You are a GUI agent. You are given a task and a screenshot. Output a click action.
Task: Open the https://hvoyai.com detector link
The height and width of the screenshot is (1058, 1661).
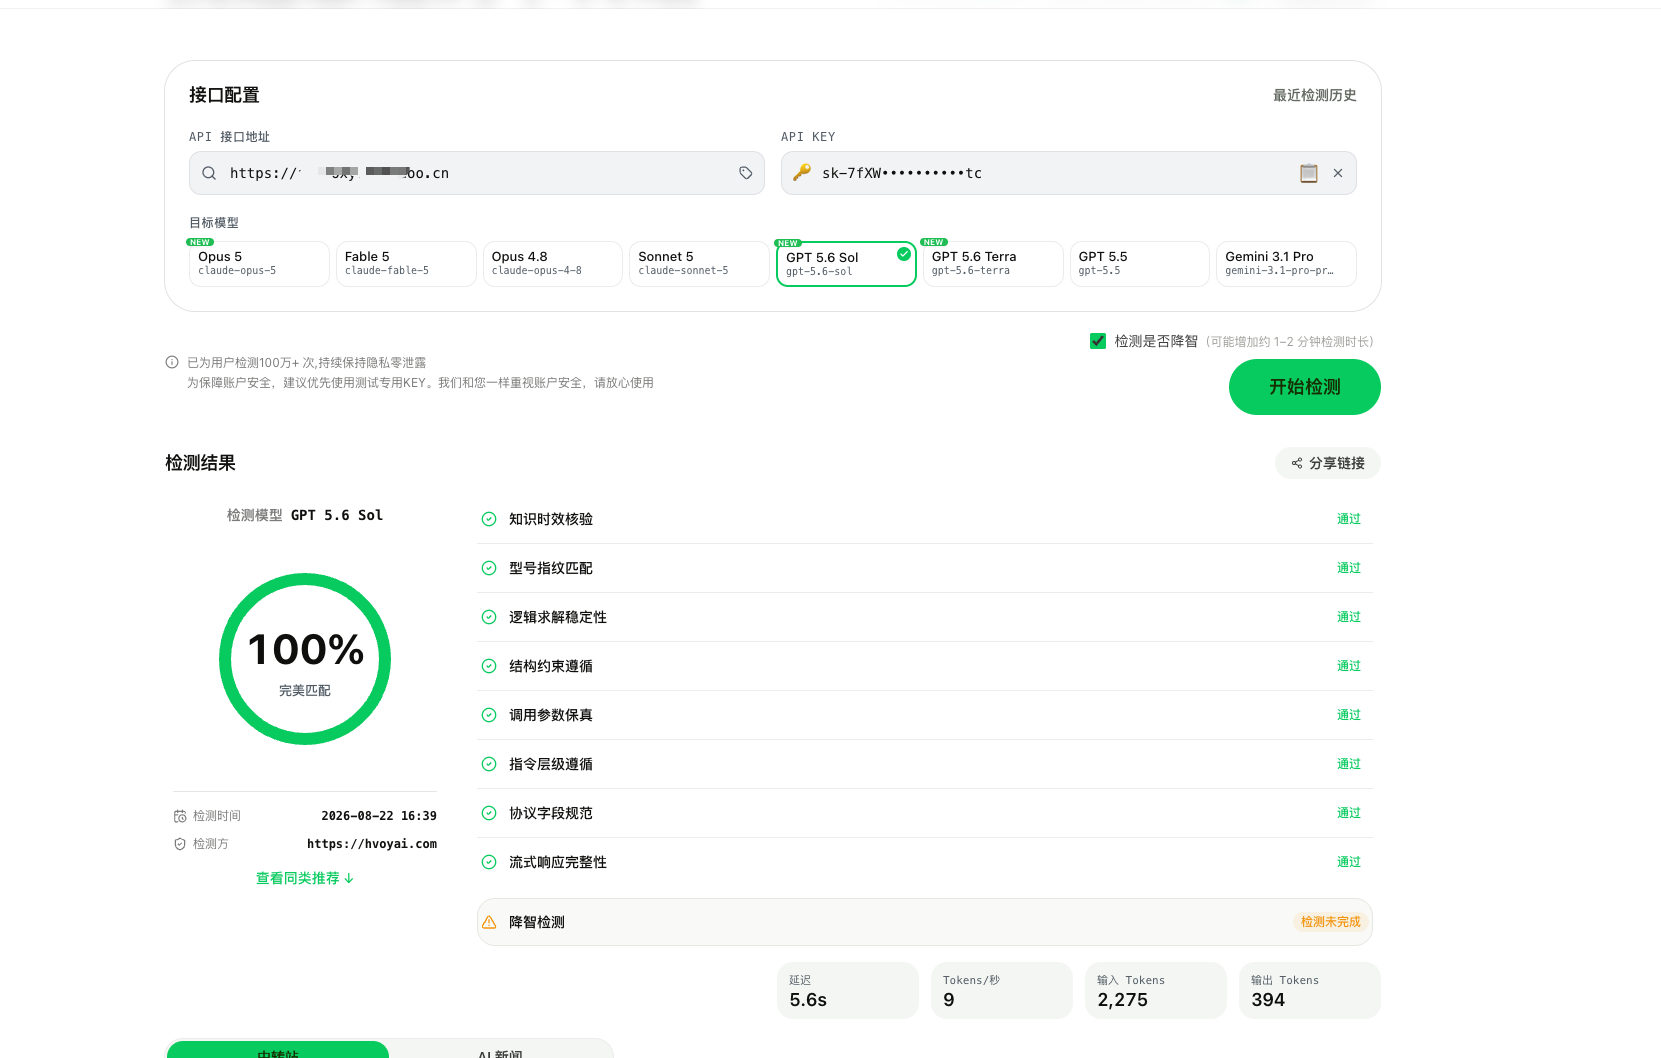[372, 844]
